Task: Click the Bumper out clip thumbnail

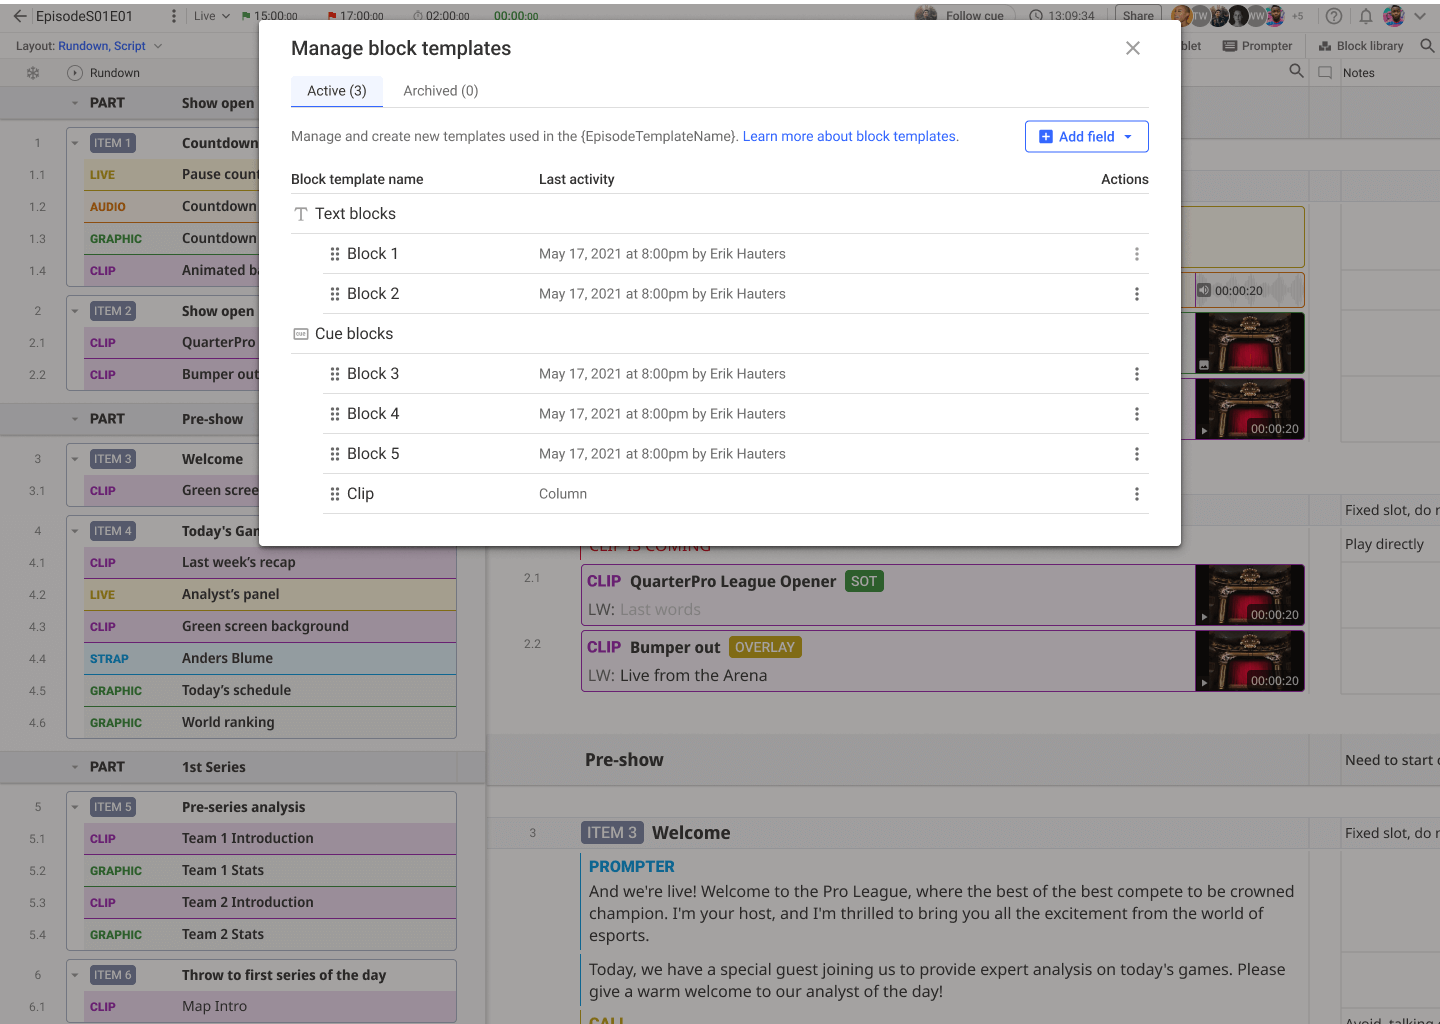Action: (x=1250, y=661)
